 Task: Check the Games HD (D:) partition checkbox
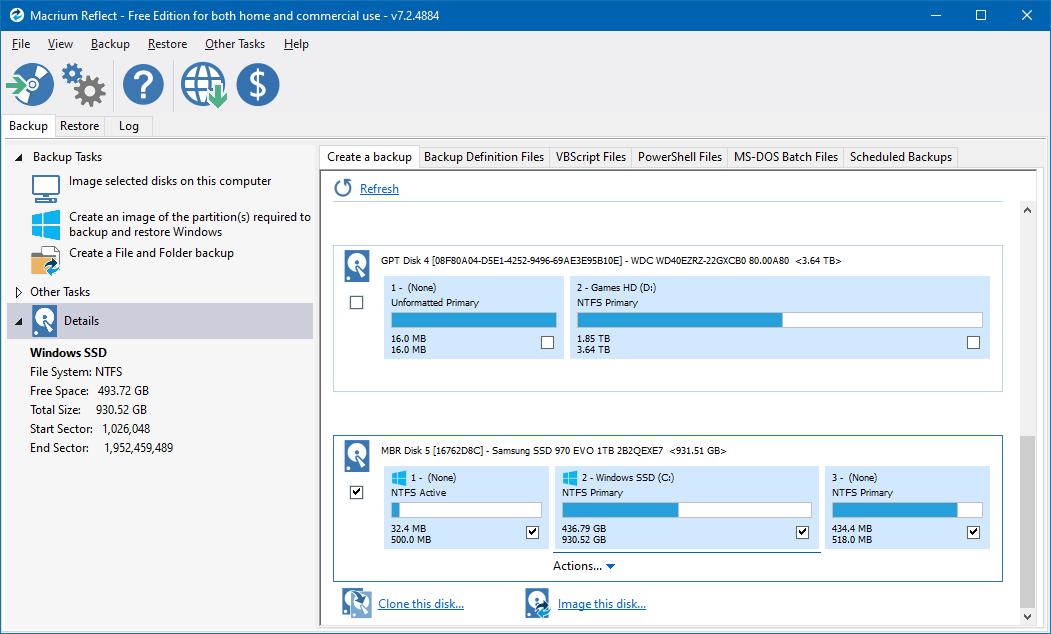[973, 342]
